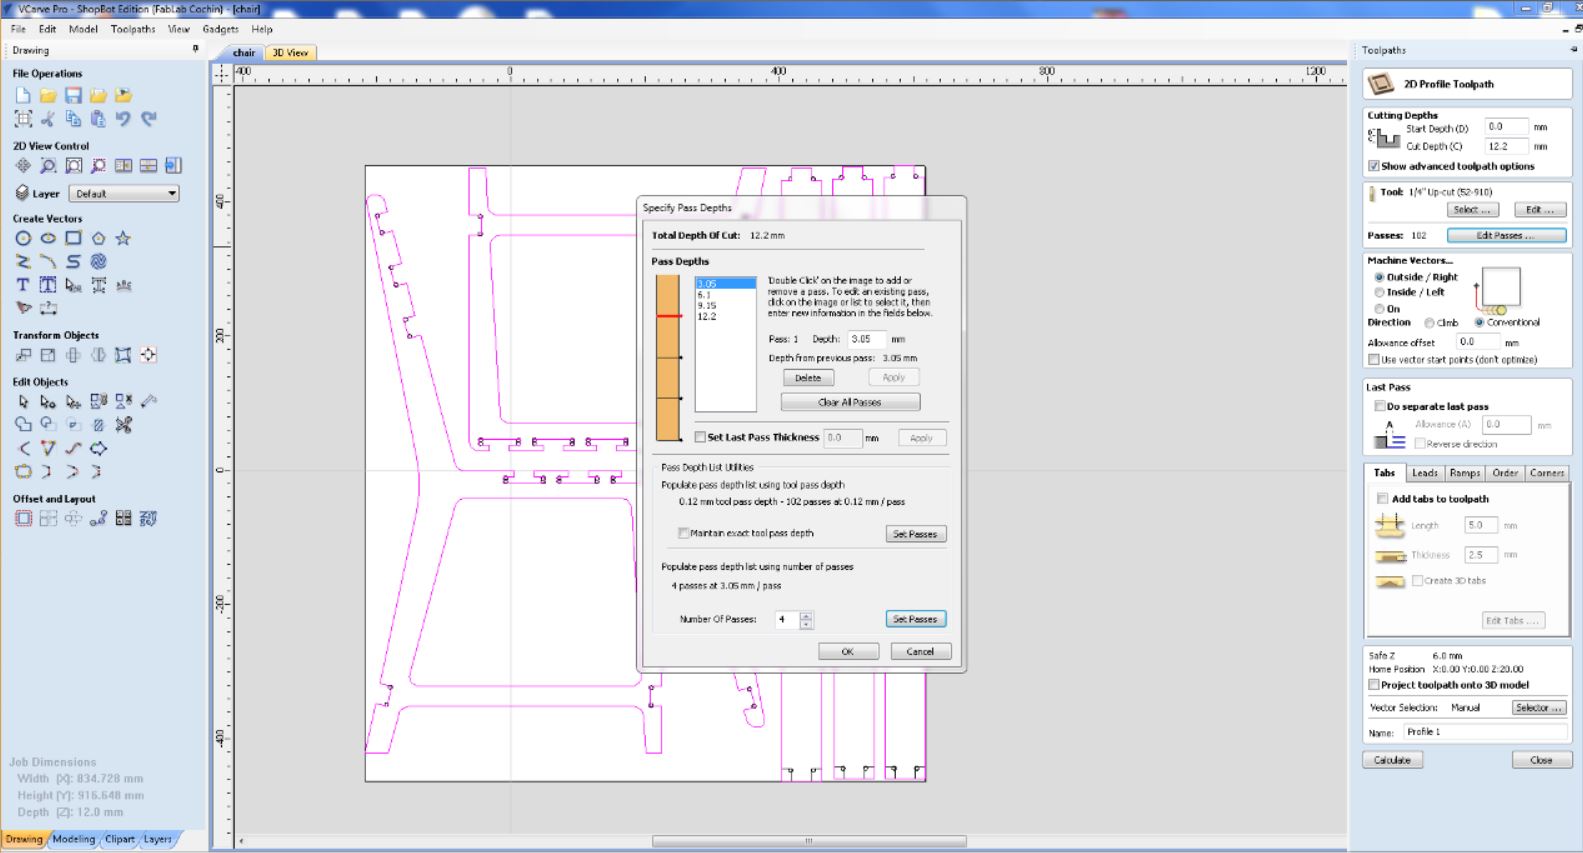
Task: Choose Conventional cutting direction
Action: point(1479,323)
